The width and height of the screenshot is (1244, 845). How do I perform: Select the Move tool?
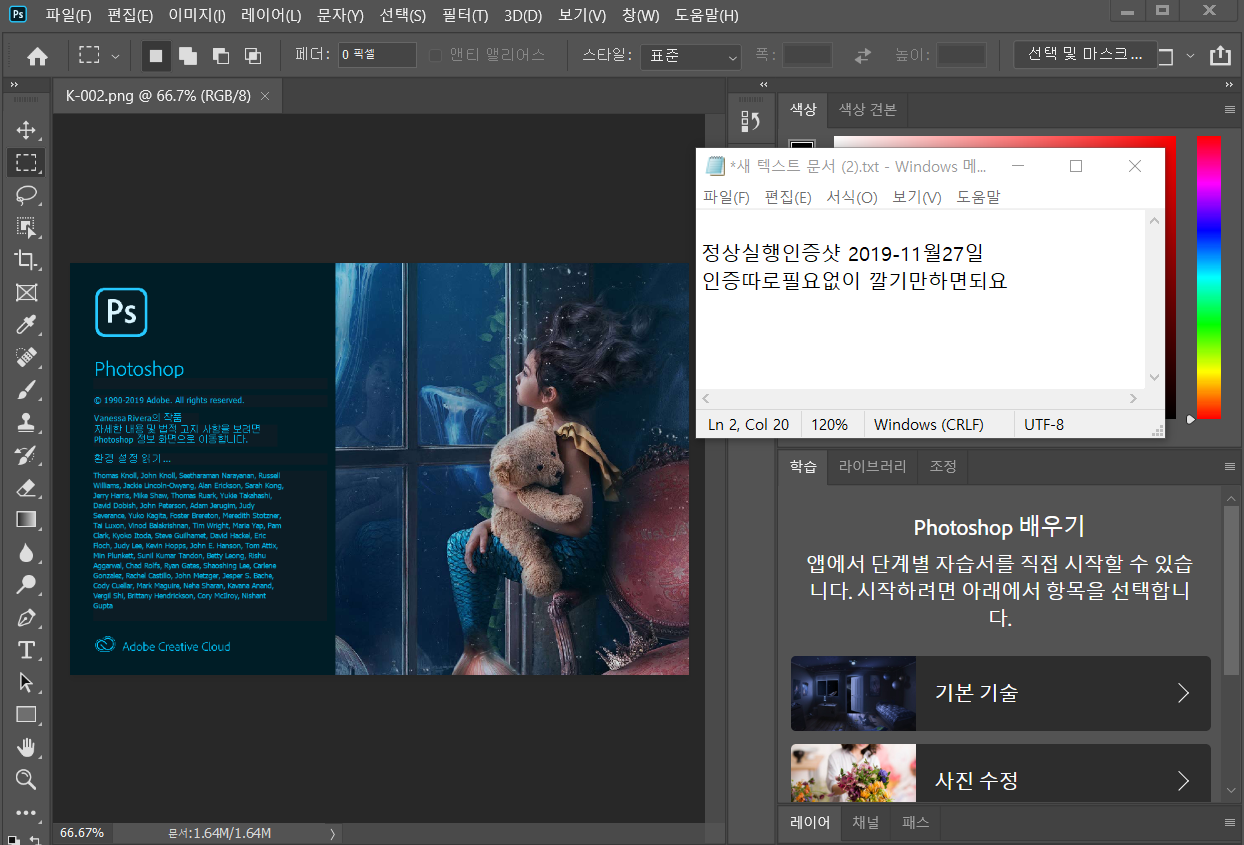[x=26, y=130]
